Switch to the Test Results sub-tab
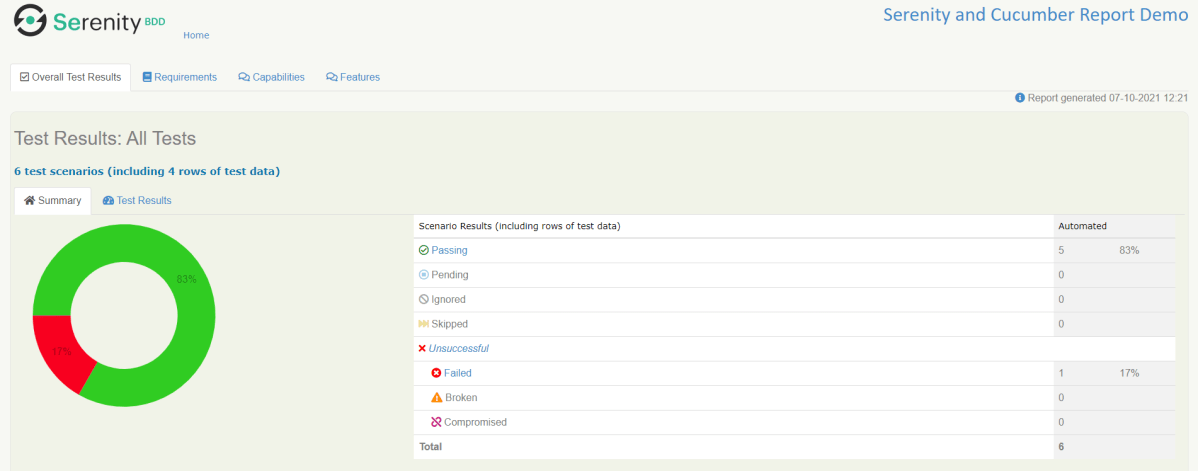Viewport: 1198px width, 471px height. pos(137,200)
